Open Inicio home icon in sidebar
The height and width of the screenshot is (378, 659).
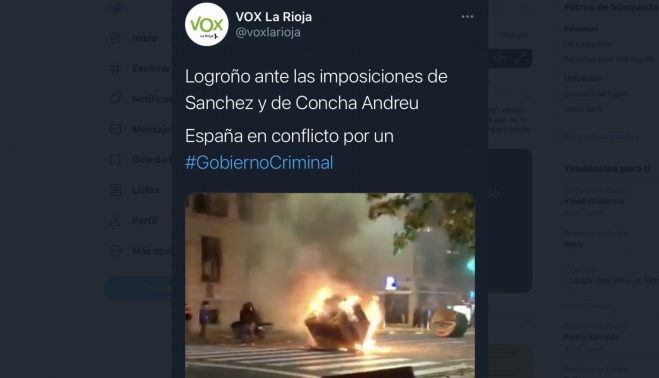(x=115, y=38)
